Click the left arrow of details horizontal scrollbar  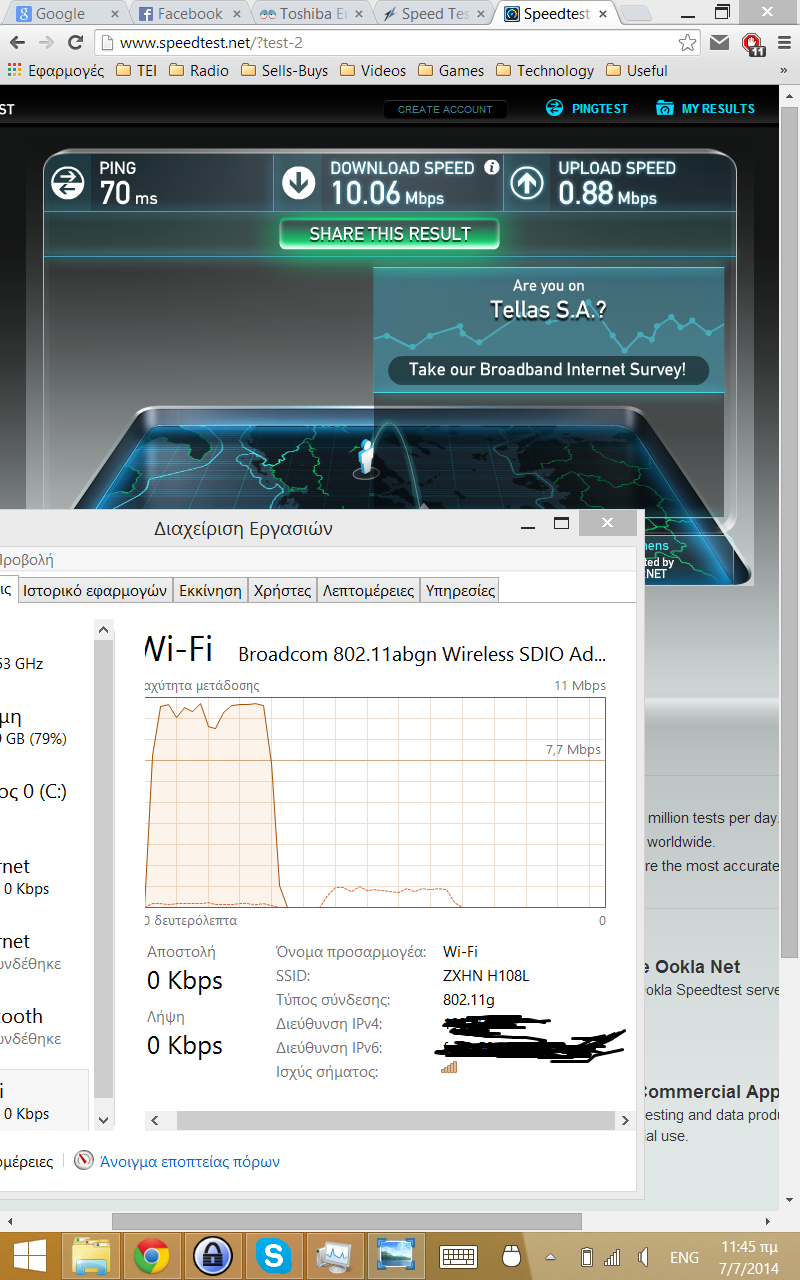point(154,1121)
